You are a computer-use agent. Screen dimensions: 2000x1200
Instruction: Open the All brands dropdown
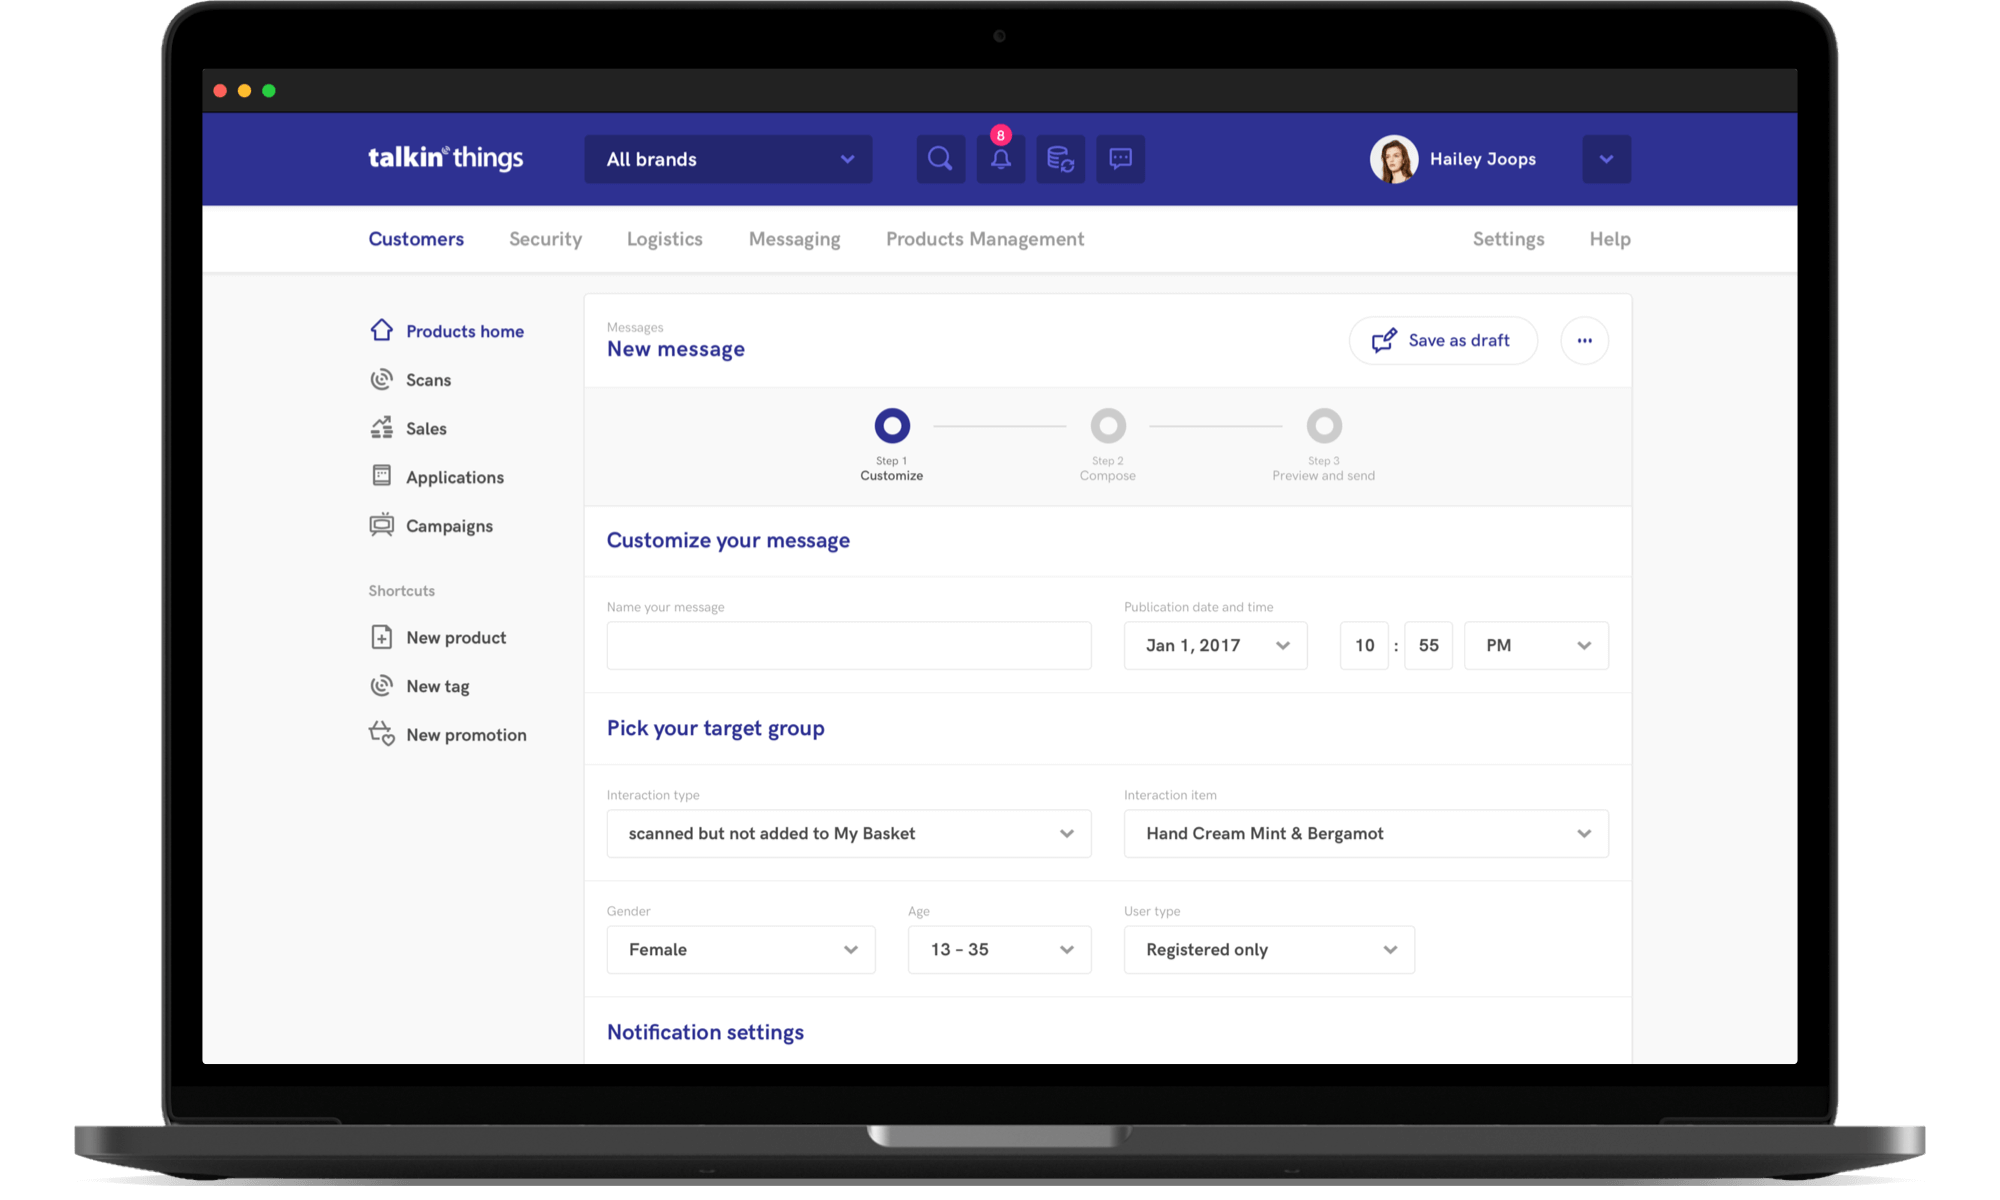(728, 159)
